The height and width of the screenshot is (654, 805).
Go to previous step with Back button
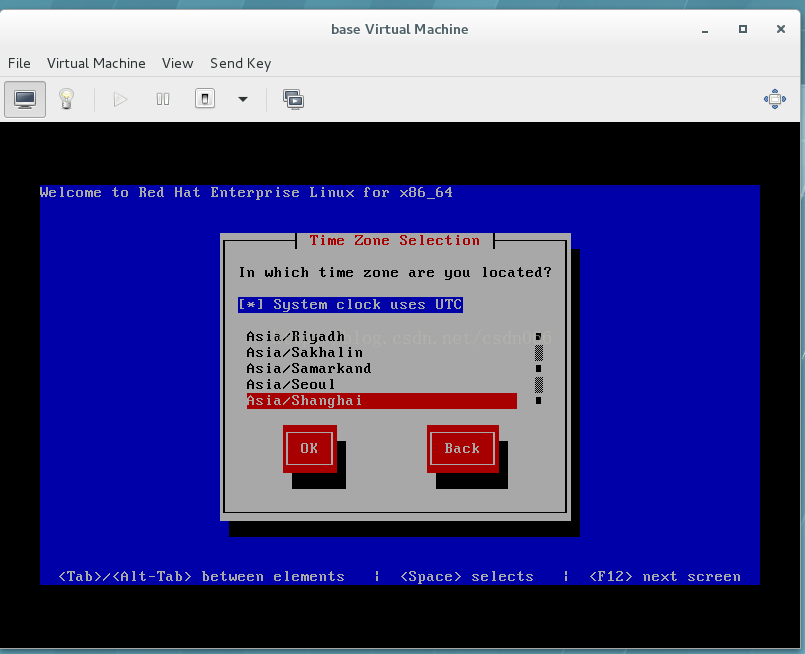[463, 449]
